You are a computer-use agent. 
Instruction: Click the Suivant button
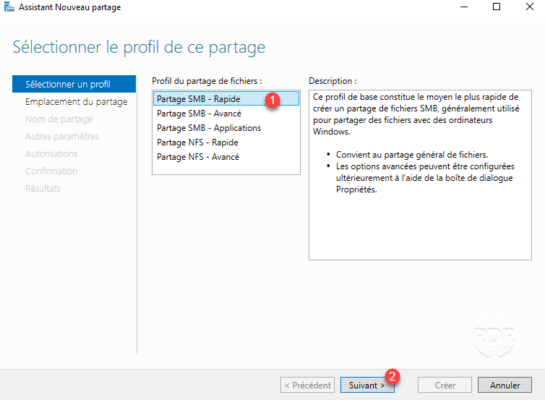(x=367, y=385)
